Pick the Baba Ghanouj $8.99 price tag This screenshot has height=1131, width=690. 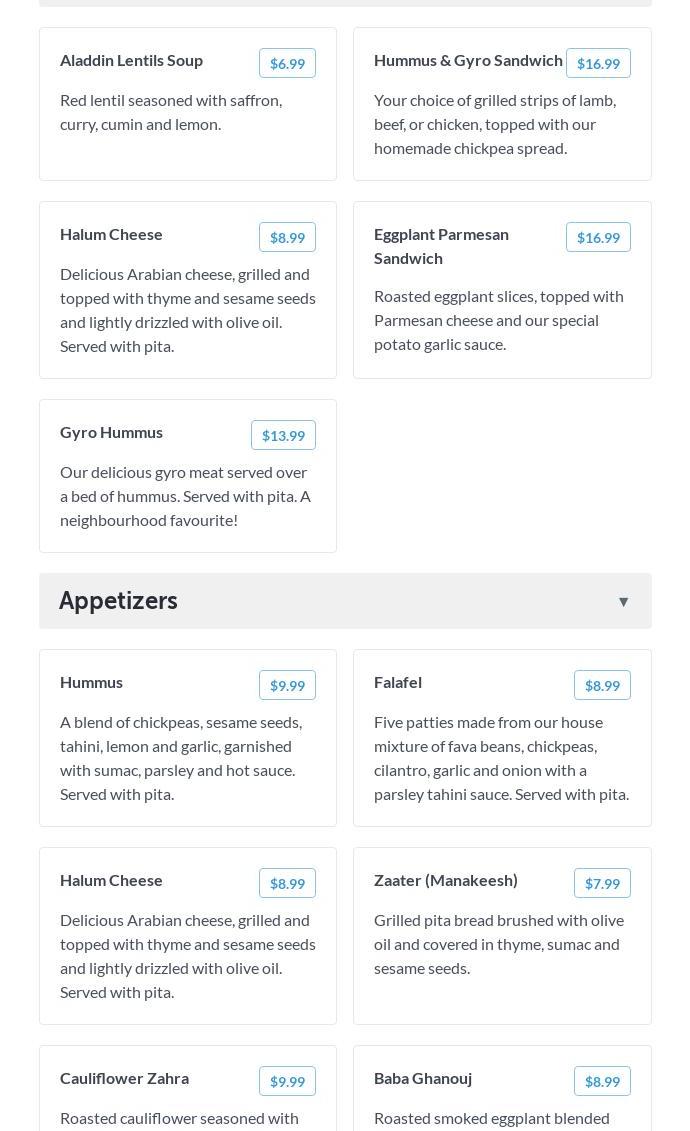(602, 1081)
